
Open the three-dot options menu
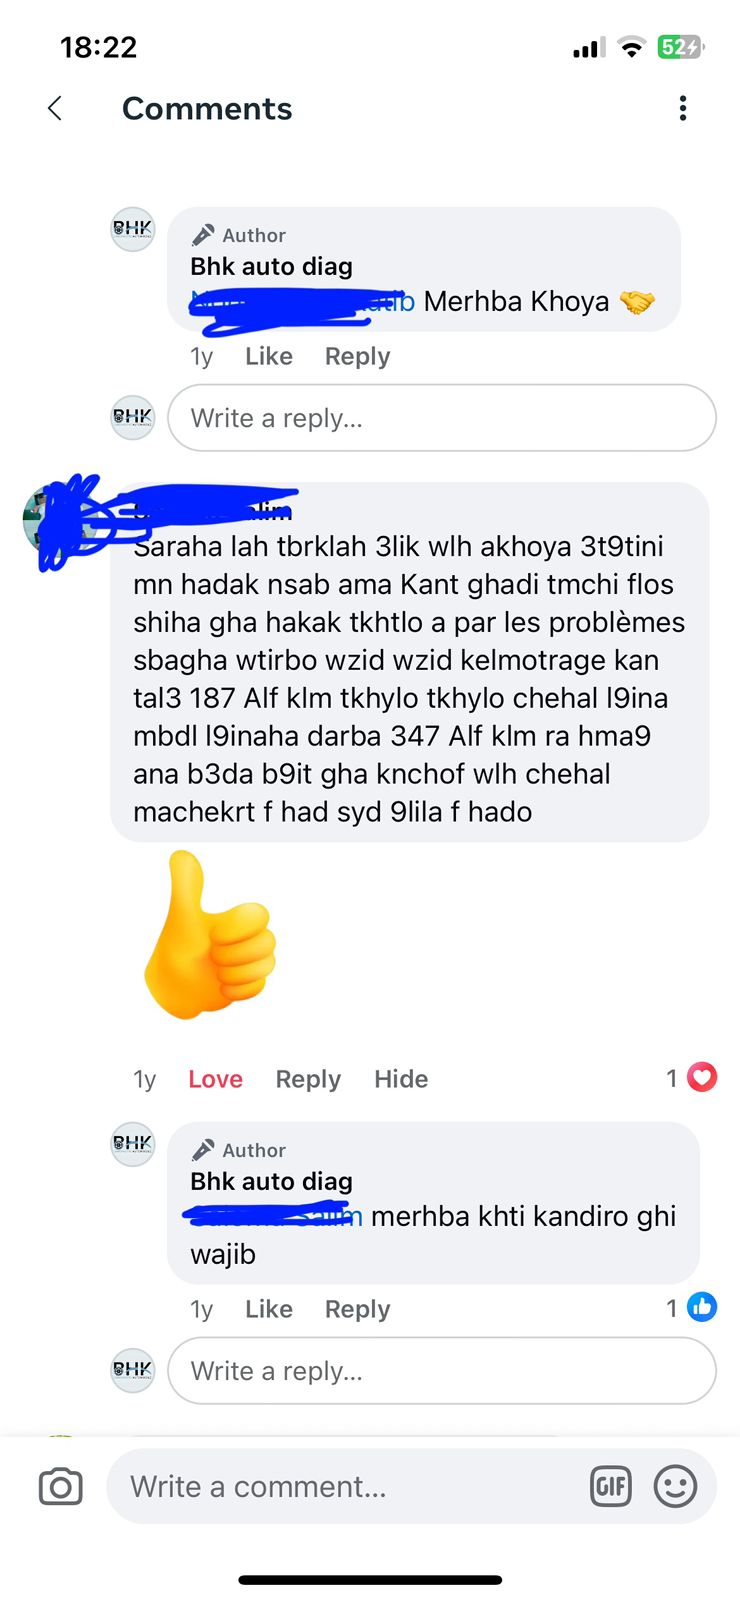point(683,108)
